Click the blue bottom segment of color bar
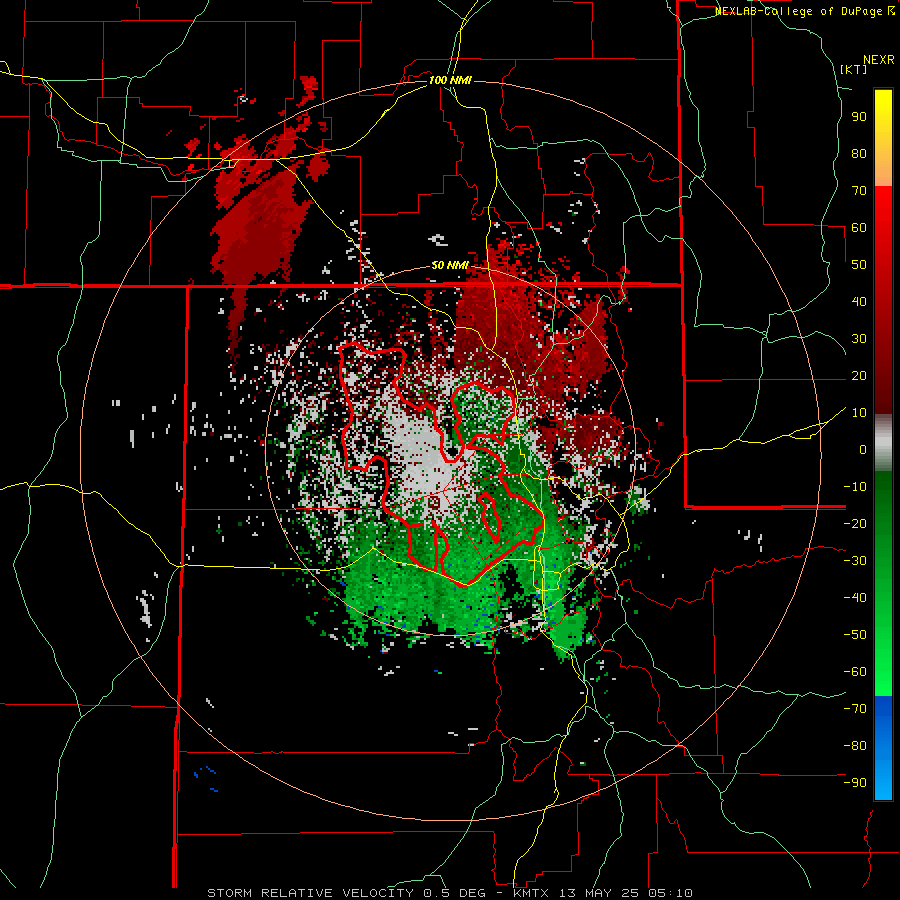The width and height of the screenshot is (900, 900). (883, 747)
